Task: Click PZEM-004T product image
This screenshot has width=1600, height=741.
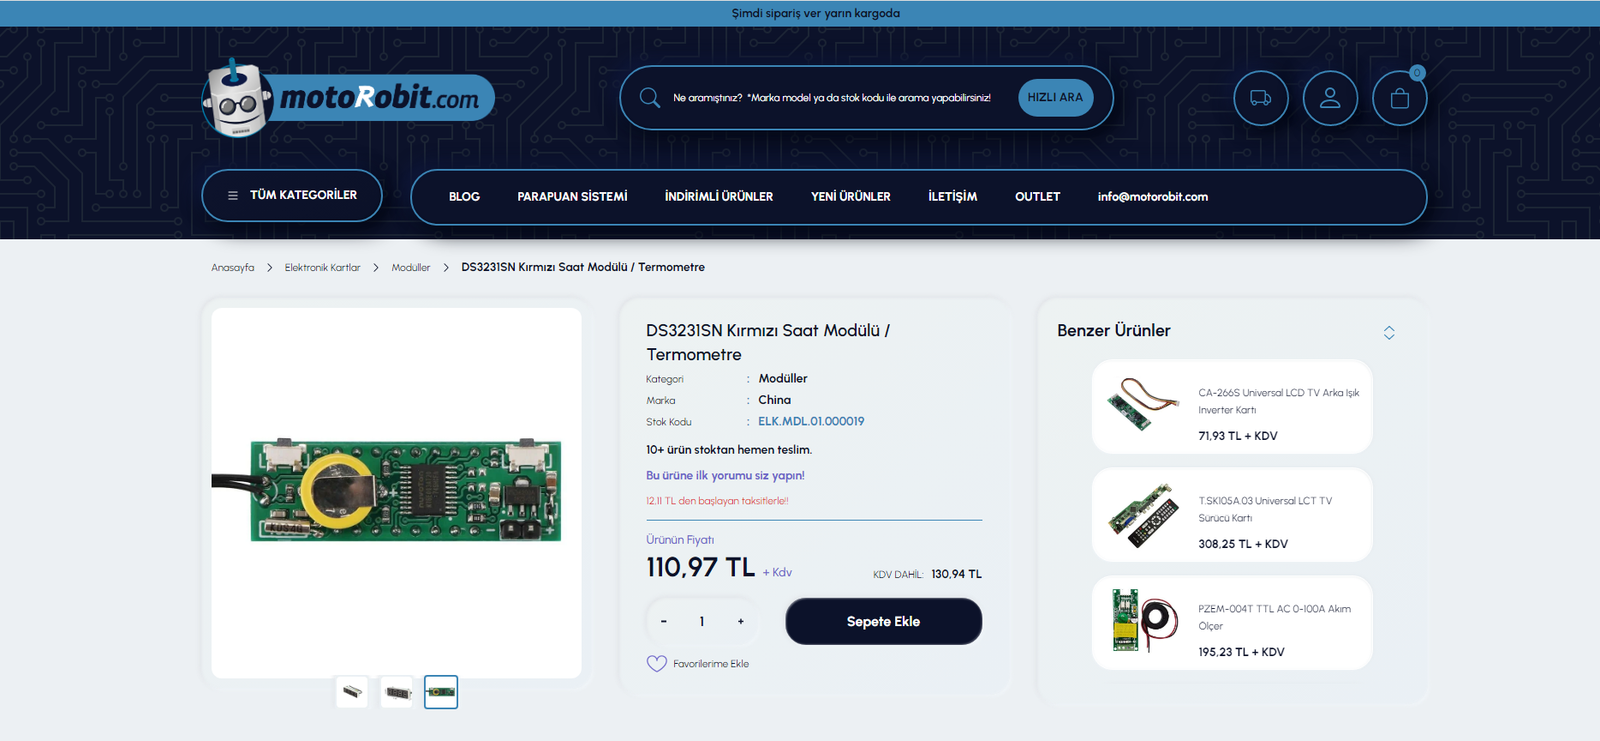Action: point(1144,621)
